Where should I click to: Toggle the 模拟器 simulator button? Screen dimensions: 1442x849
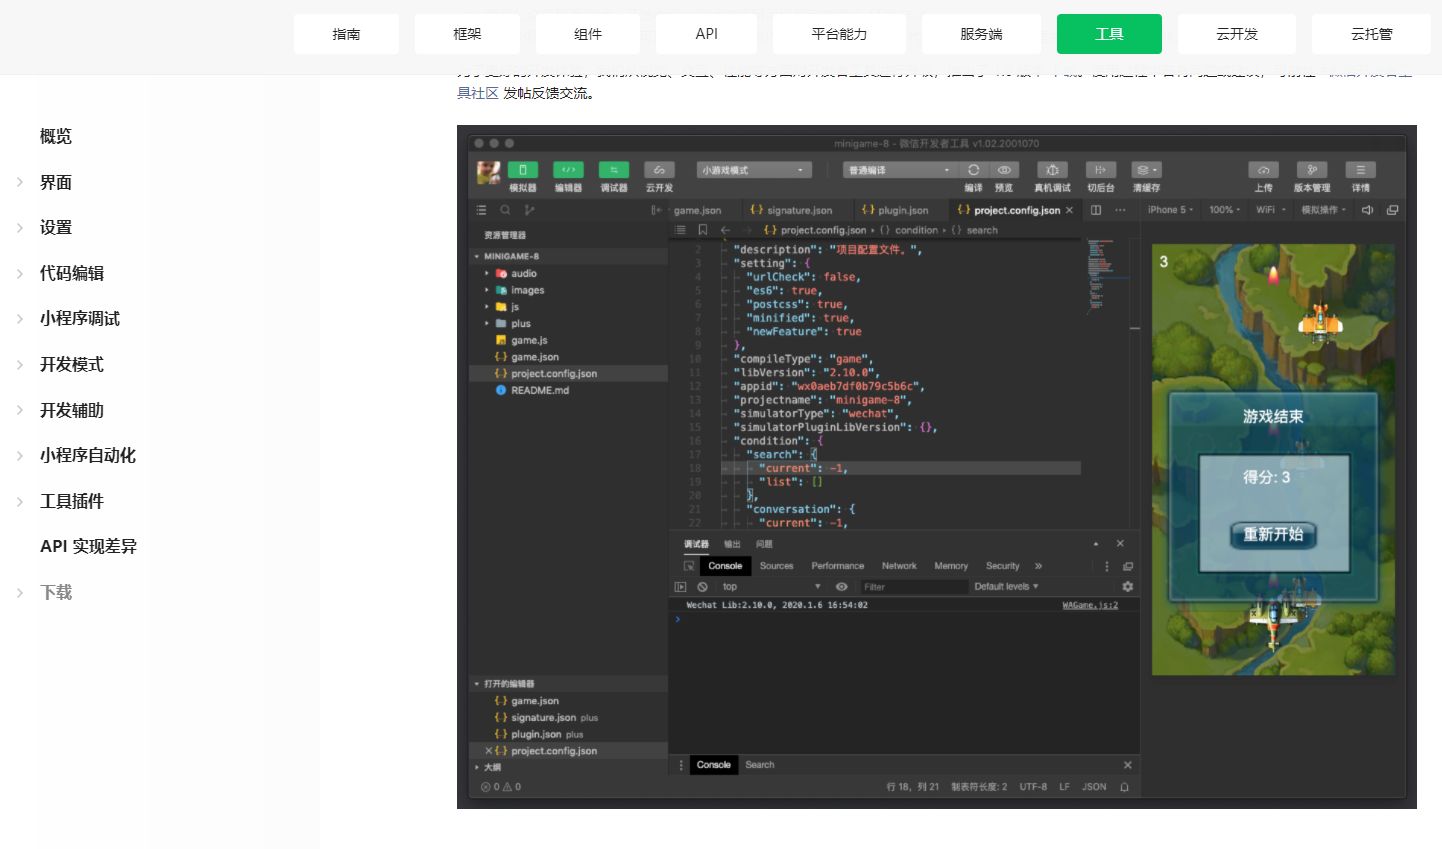tap(522, 170)
